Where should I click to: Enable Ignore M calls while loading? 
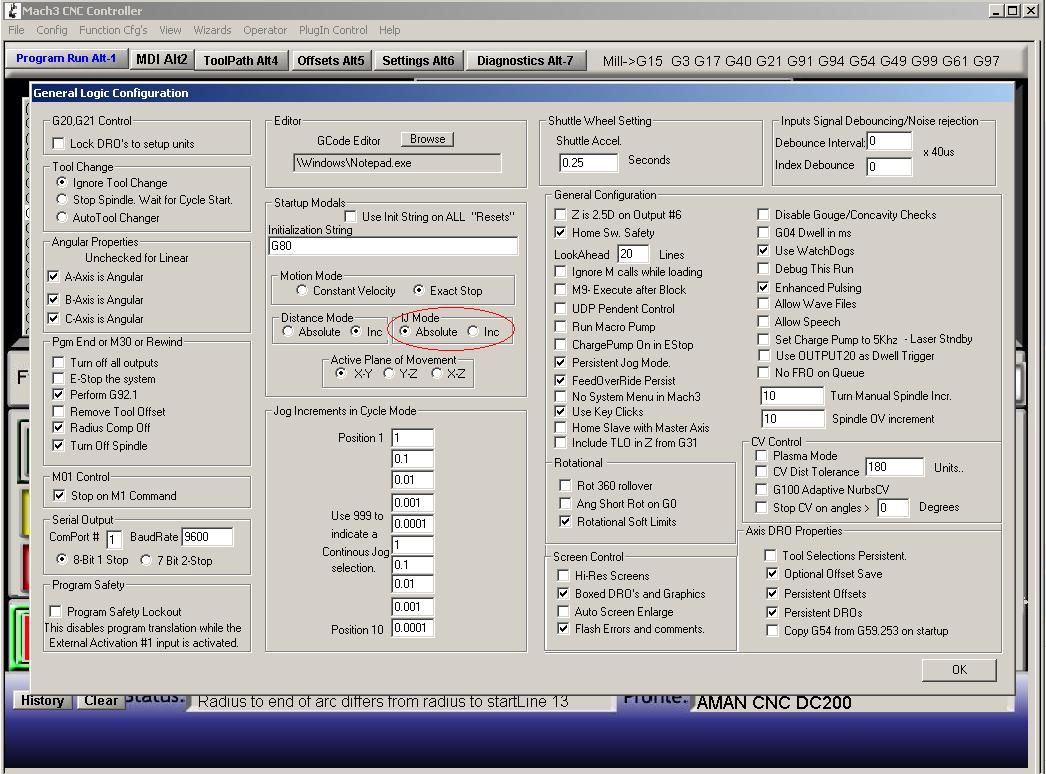pyautogui.click(x=560, y=272)
